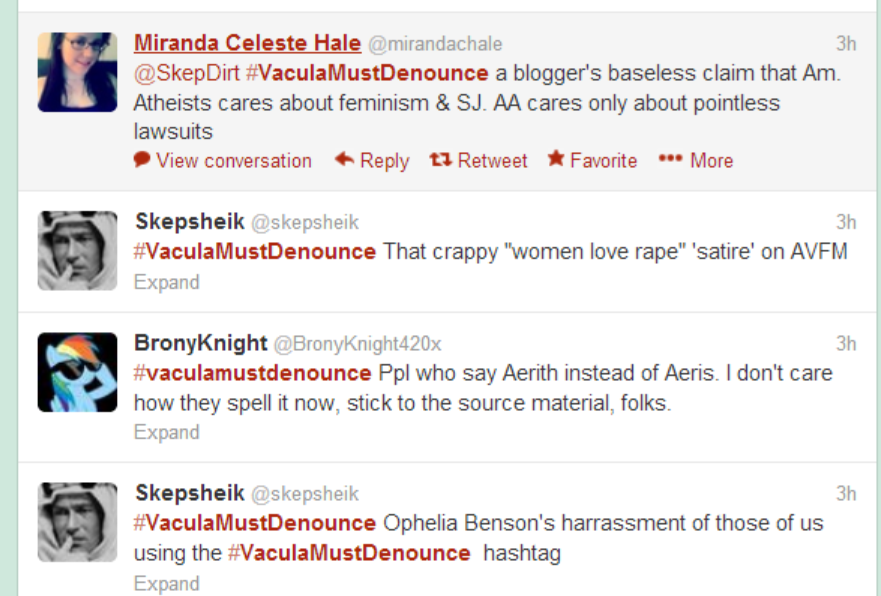Click the Favorite star icon
Image resolution: width=881 pixels, height=596 pixels.
click(556, 160)
